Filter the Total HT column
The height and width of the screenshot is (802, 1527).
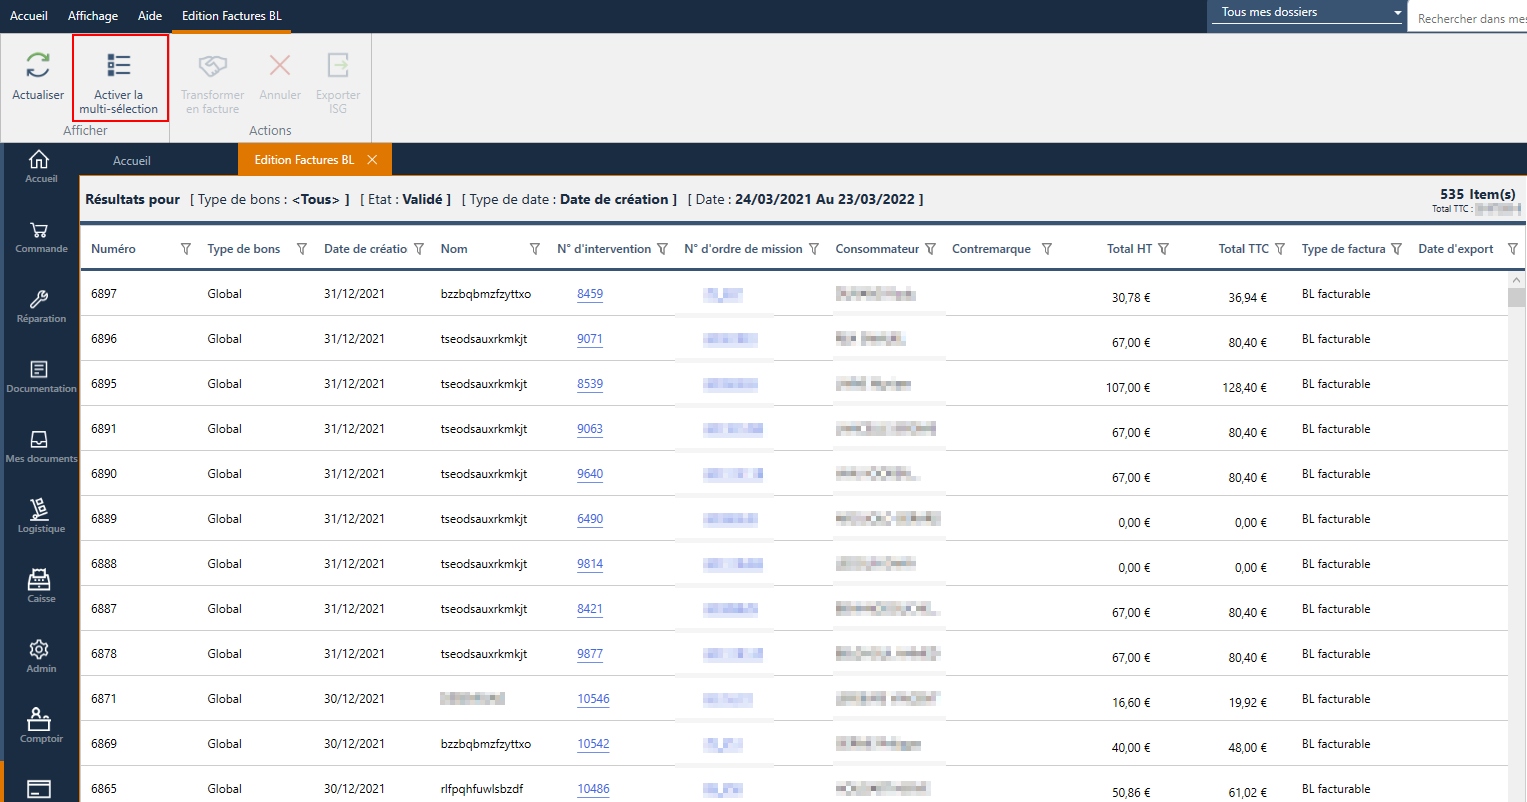(x=1163, y=249)
